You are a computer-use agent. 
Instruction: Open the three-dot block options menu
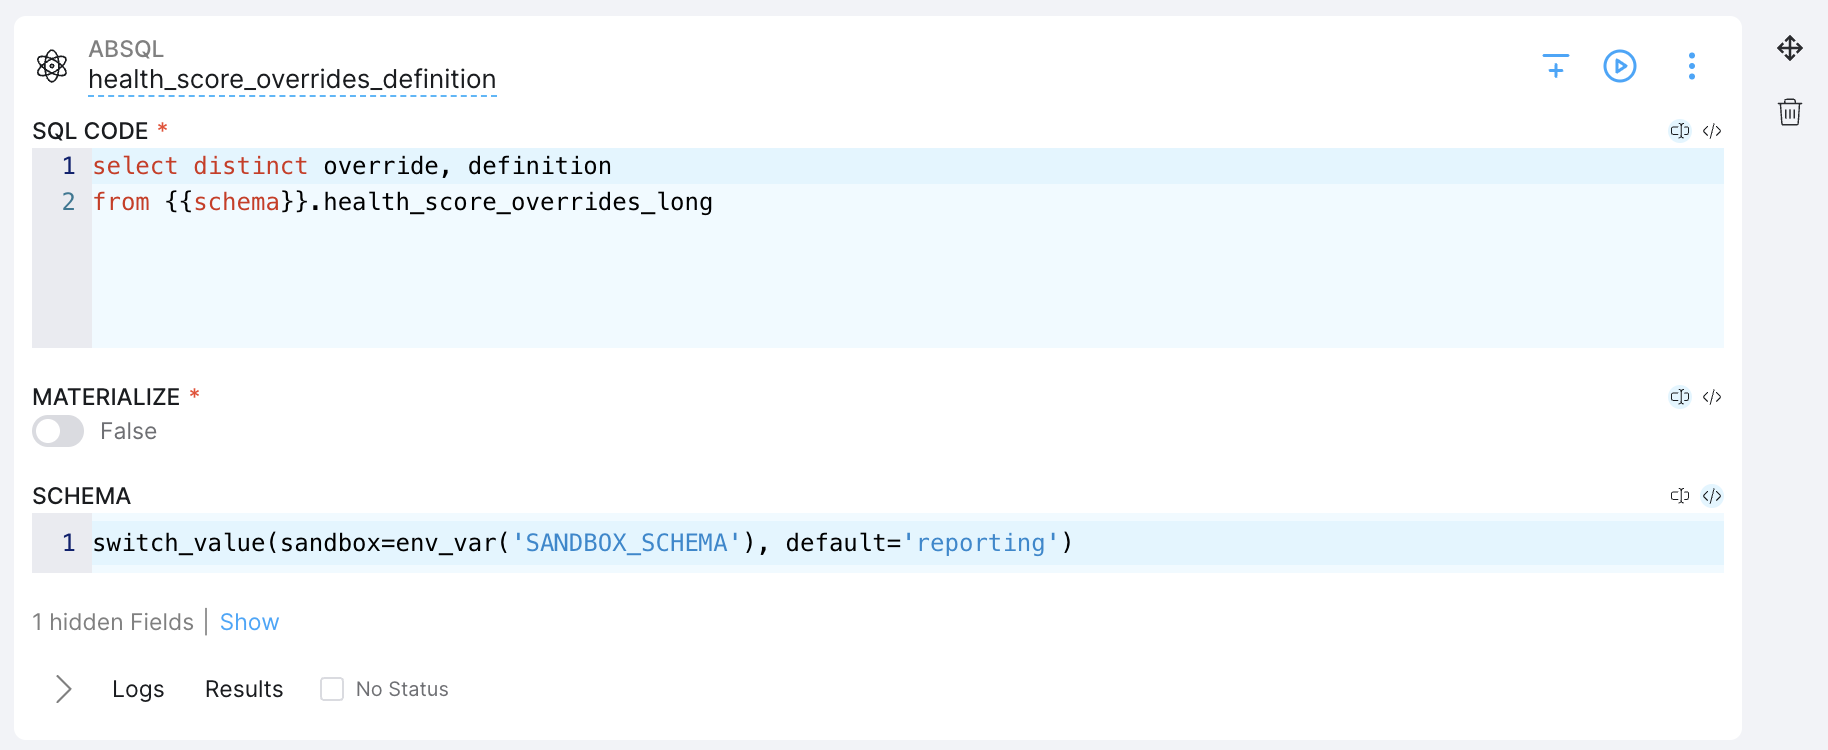(x=1692, y=66)
